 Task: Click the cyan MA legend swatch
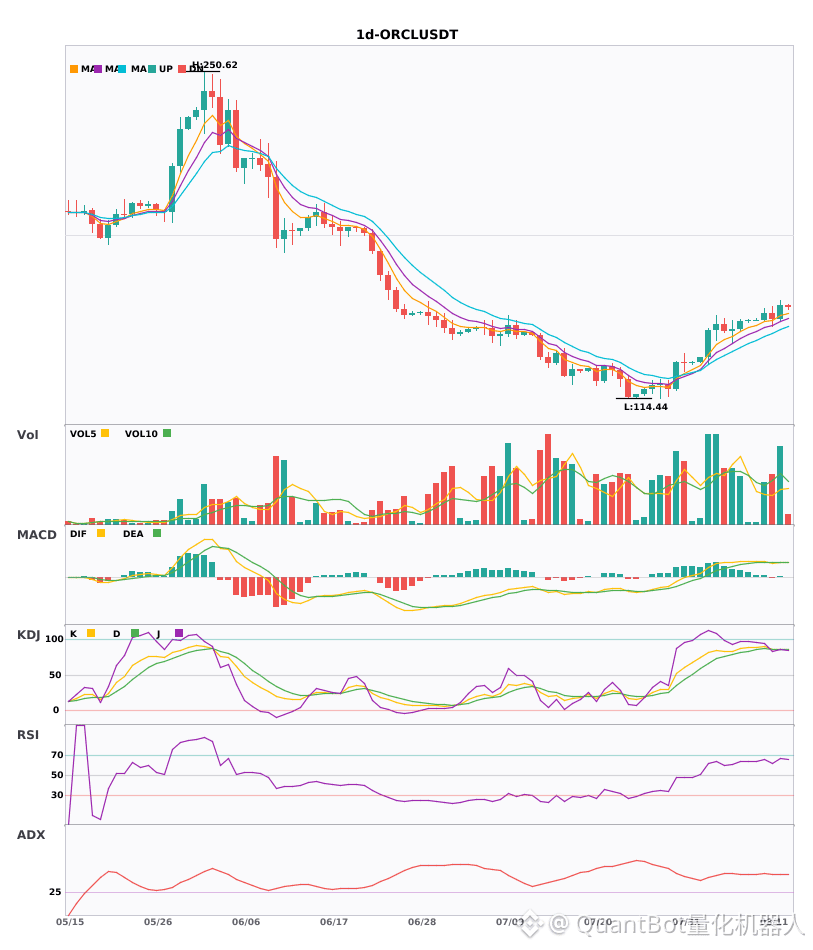(x=122, y=69)
